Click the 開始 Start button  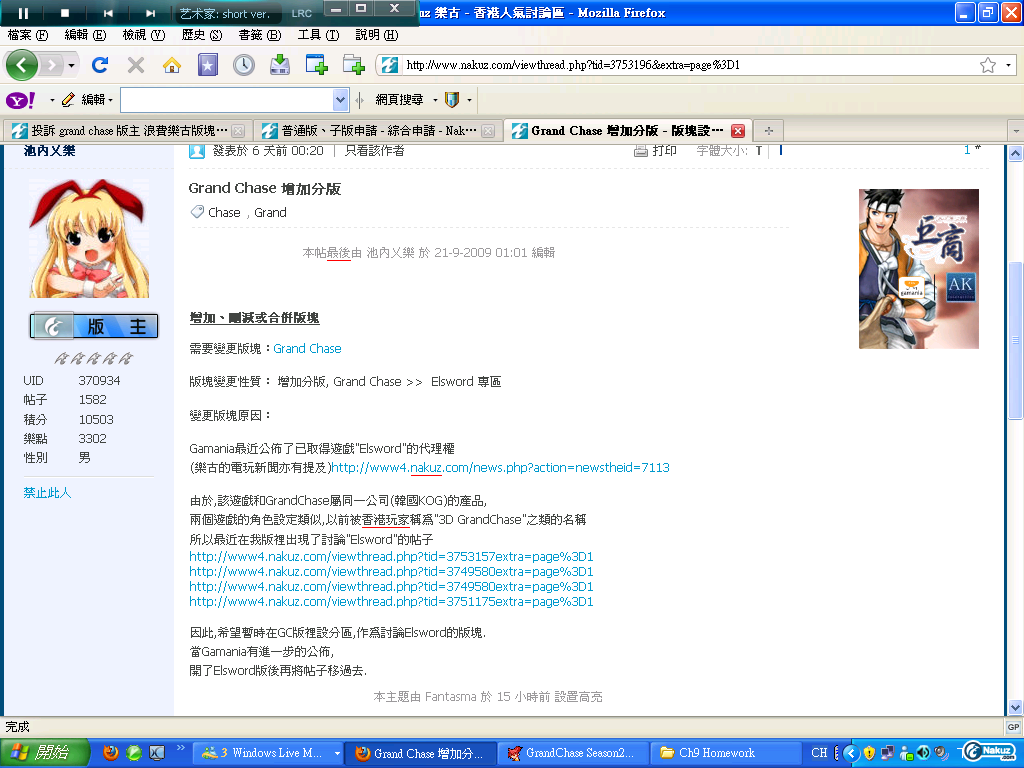pos(43,753)
